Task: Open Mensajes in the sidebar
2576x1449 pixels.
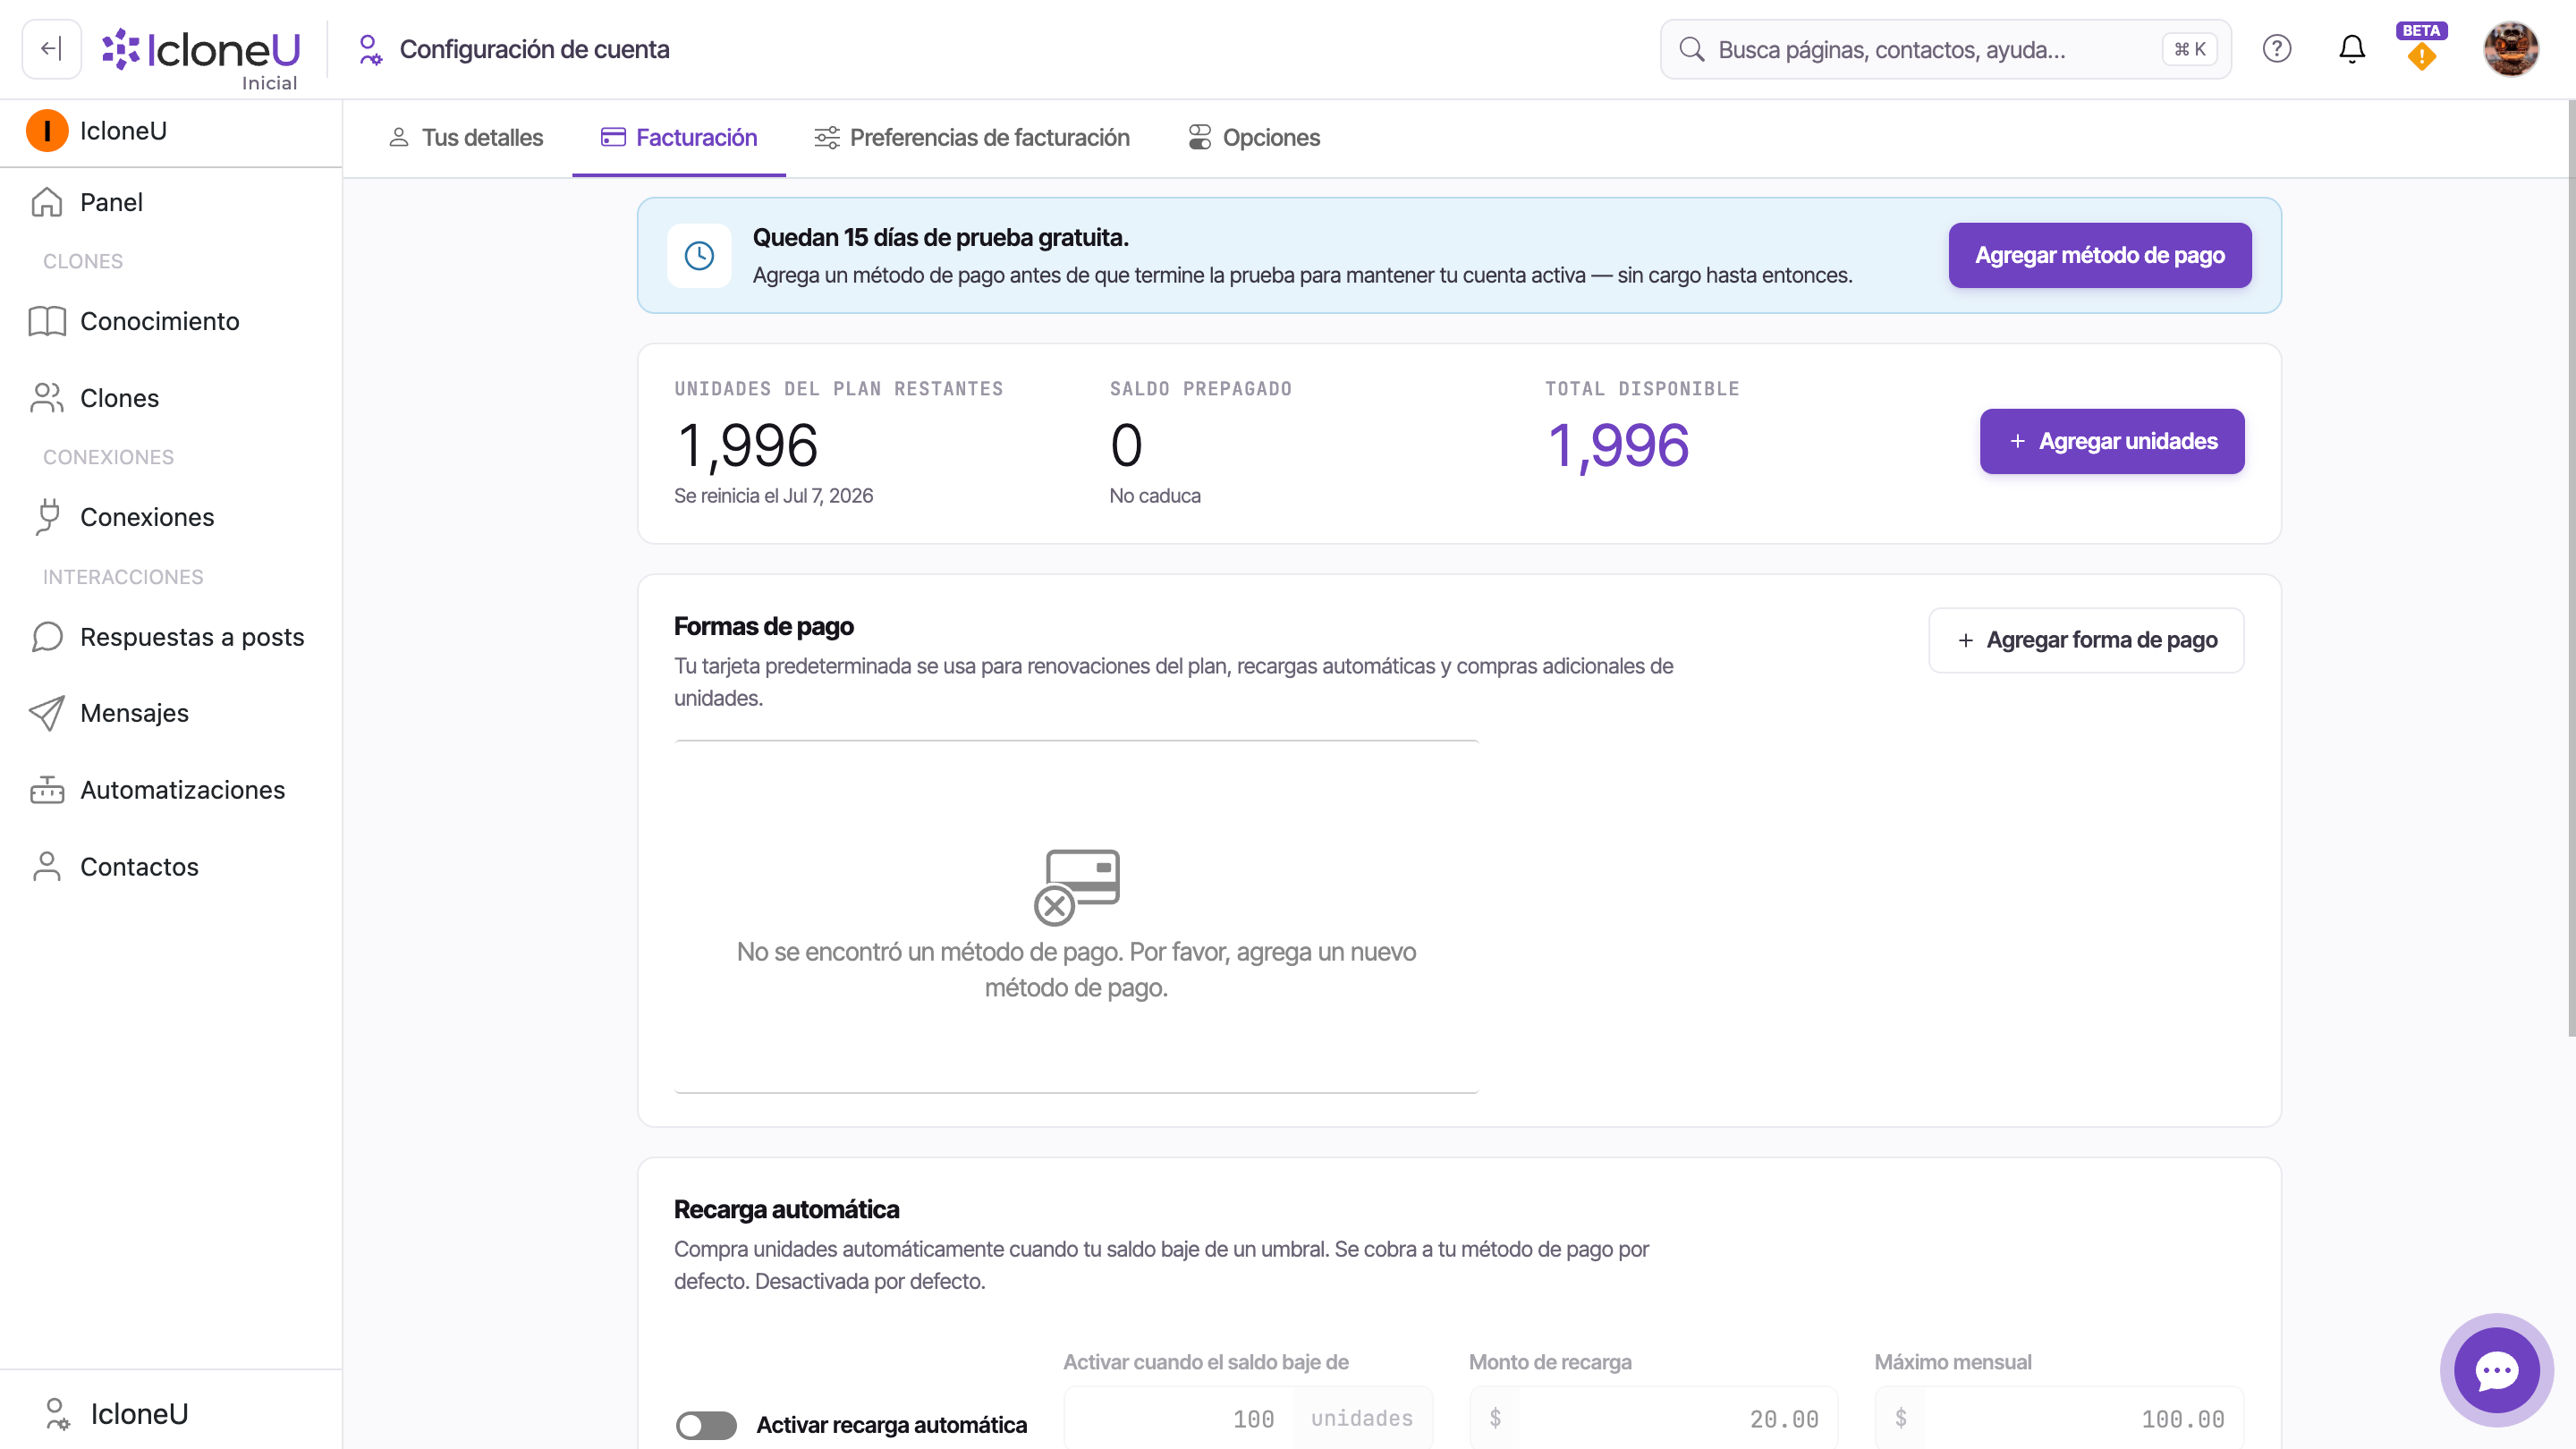Action: pos(171,713)
